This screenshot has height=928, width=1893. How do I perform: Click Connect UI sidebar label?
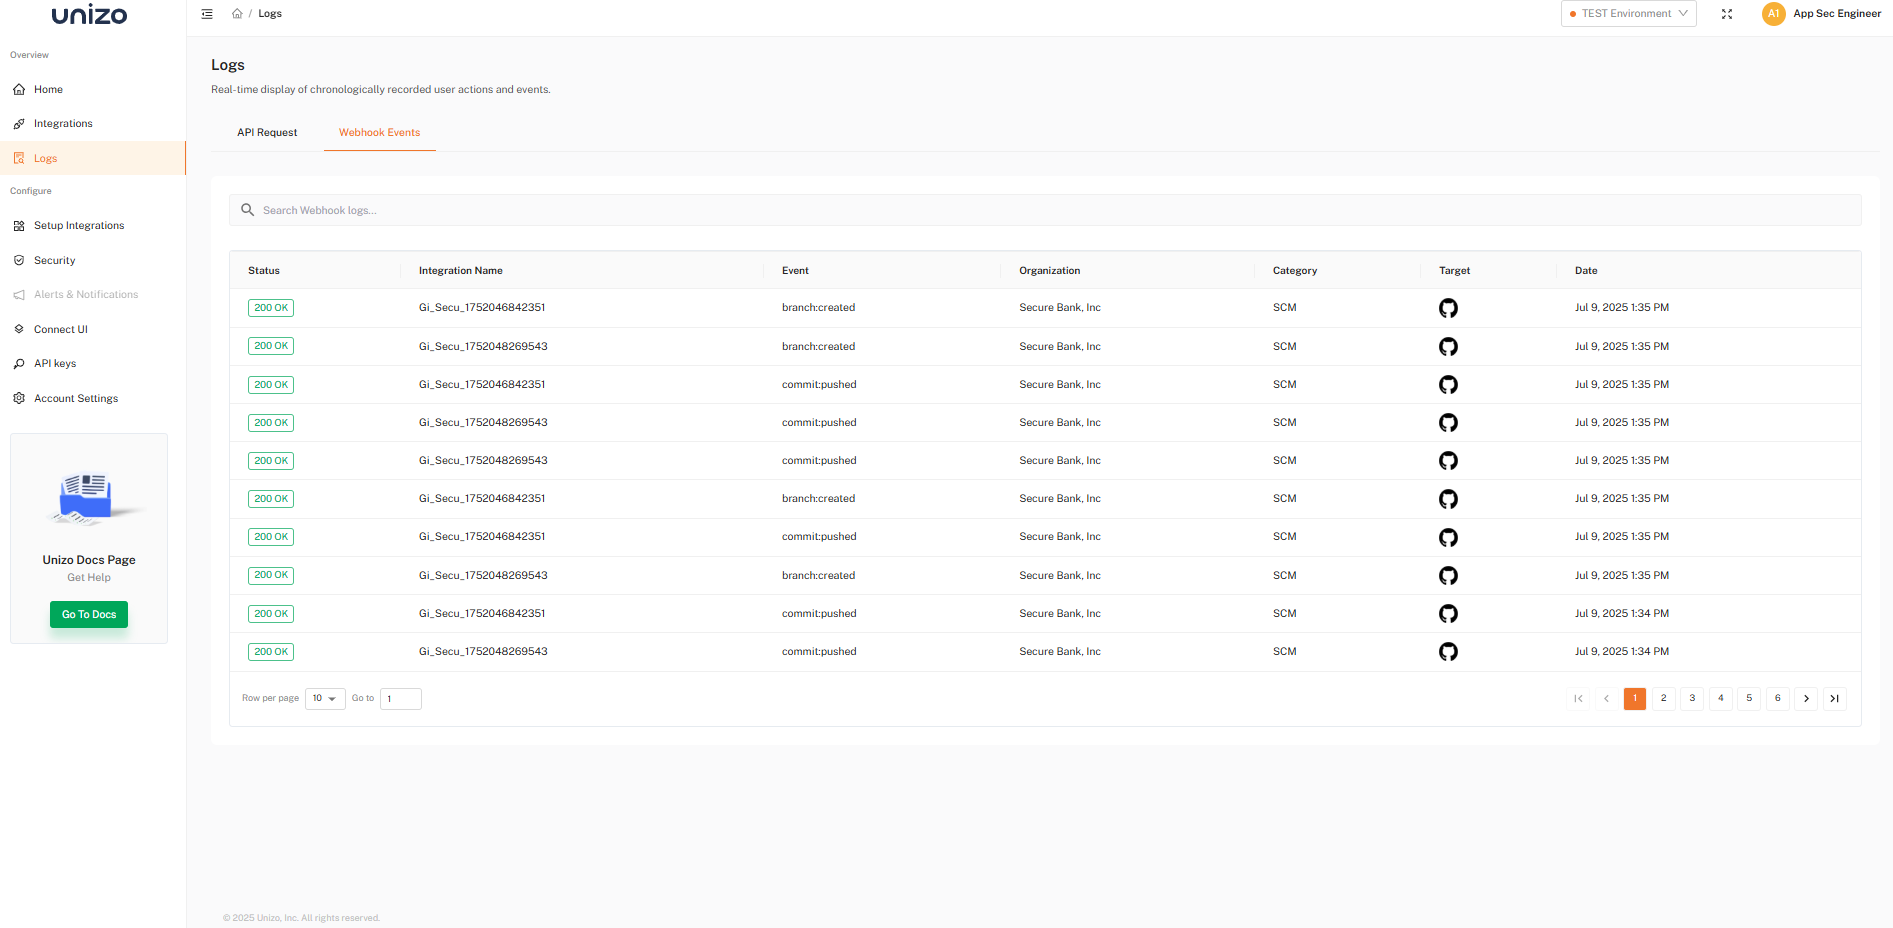[x=61, y=330]
